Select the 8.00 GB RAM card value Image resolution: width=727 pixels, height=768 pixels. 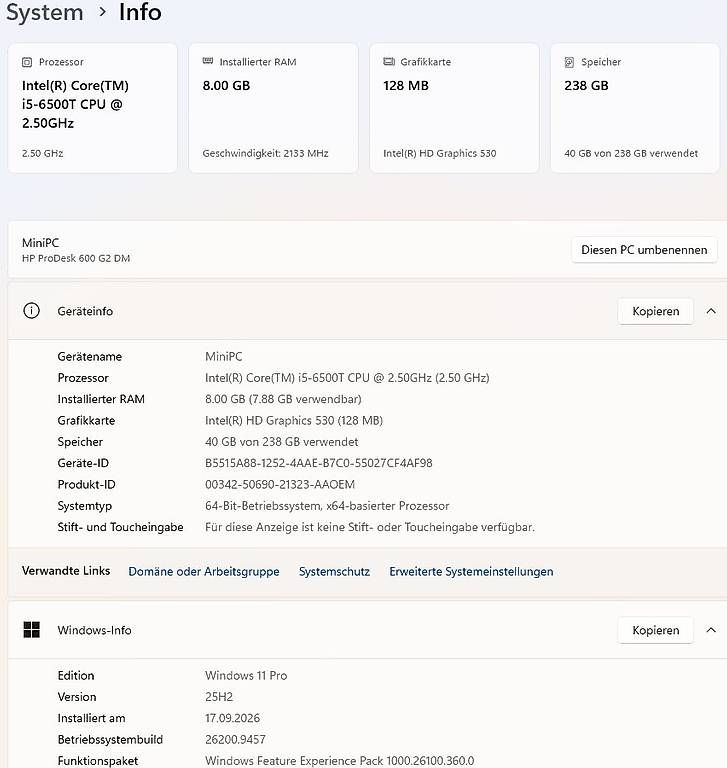point(226,86)
